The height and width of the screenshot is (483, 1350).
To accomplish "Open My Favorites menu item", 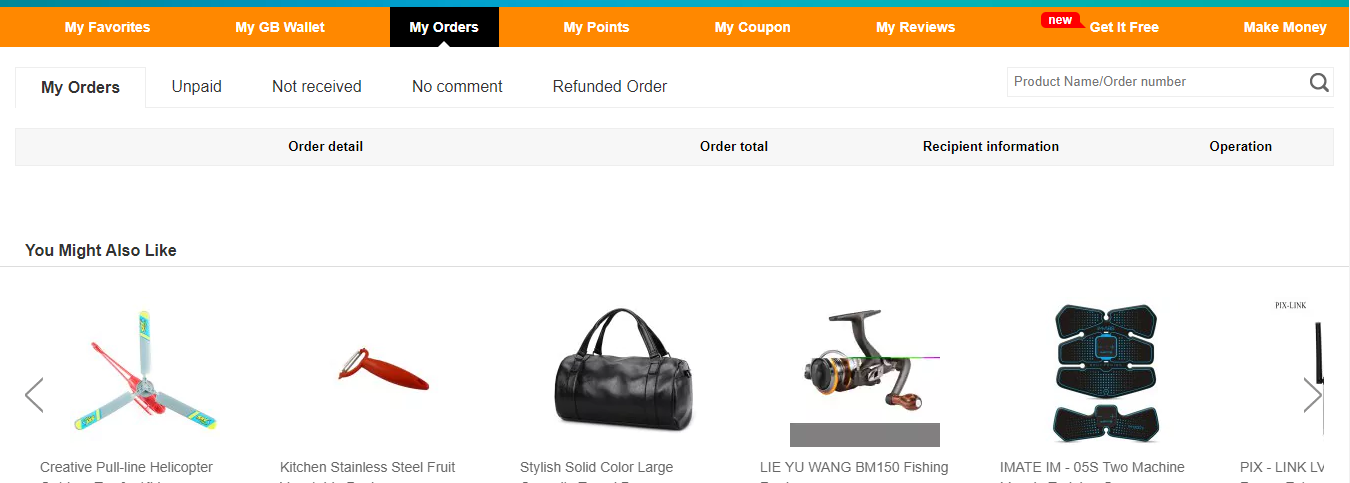I will coord(107,27).
